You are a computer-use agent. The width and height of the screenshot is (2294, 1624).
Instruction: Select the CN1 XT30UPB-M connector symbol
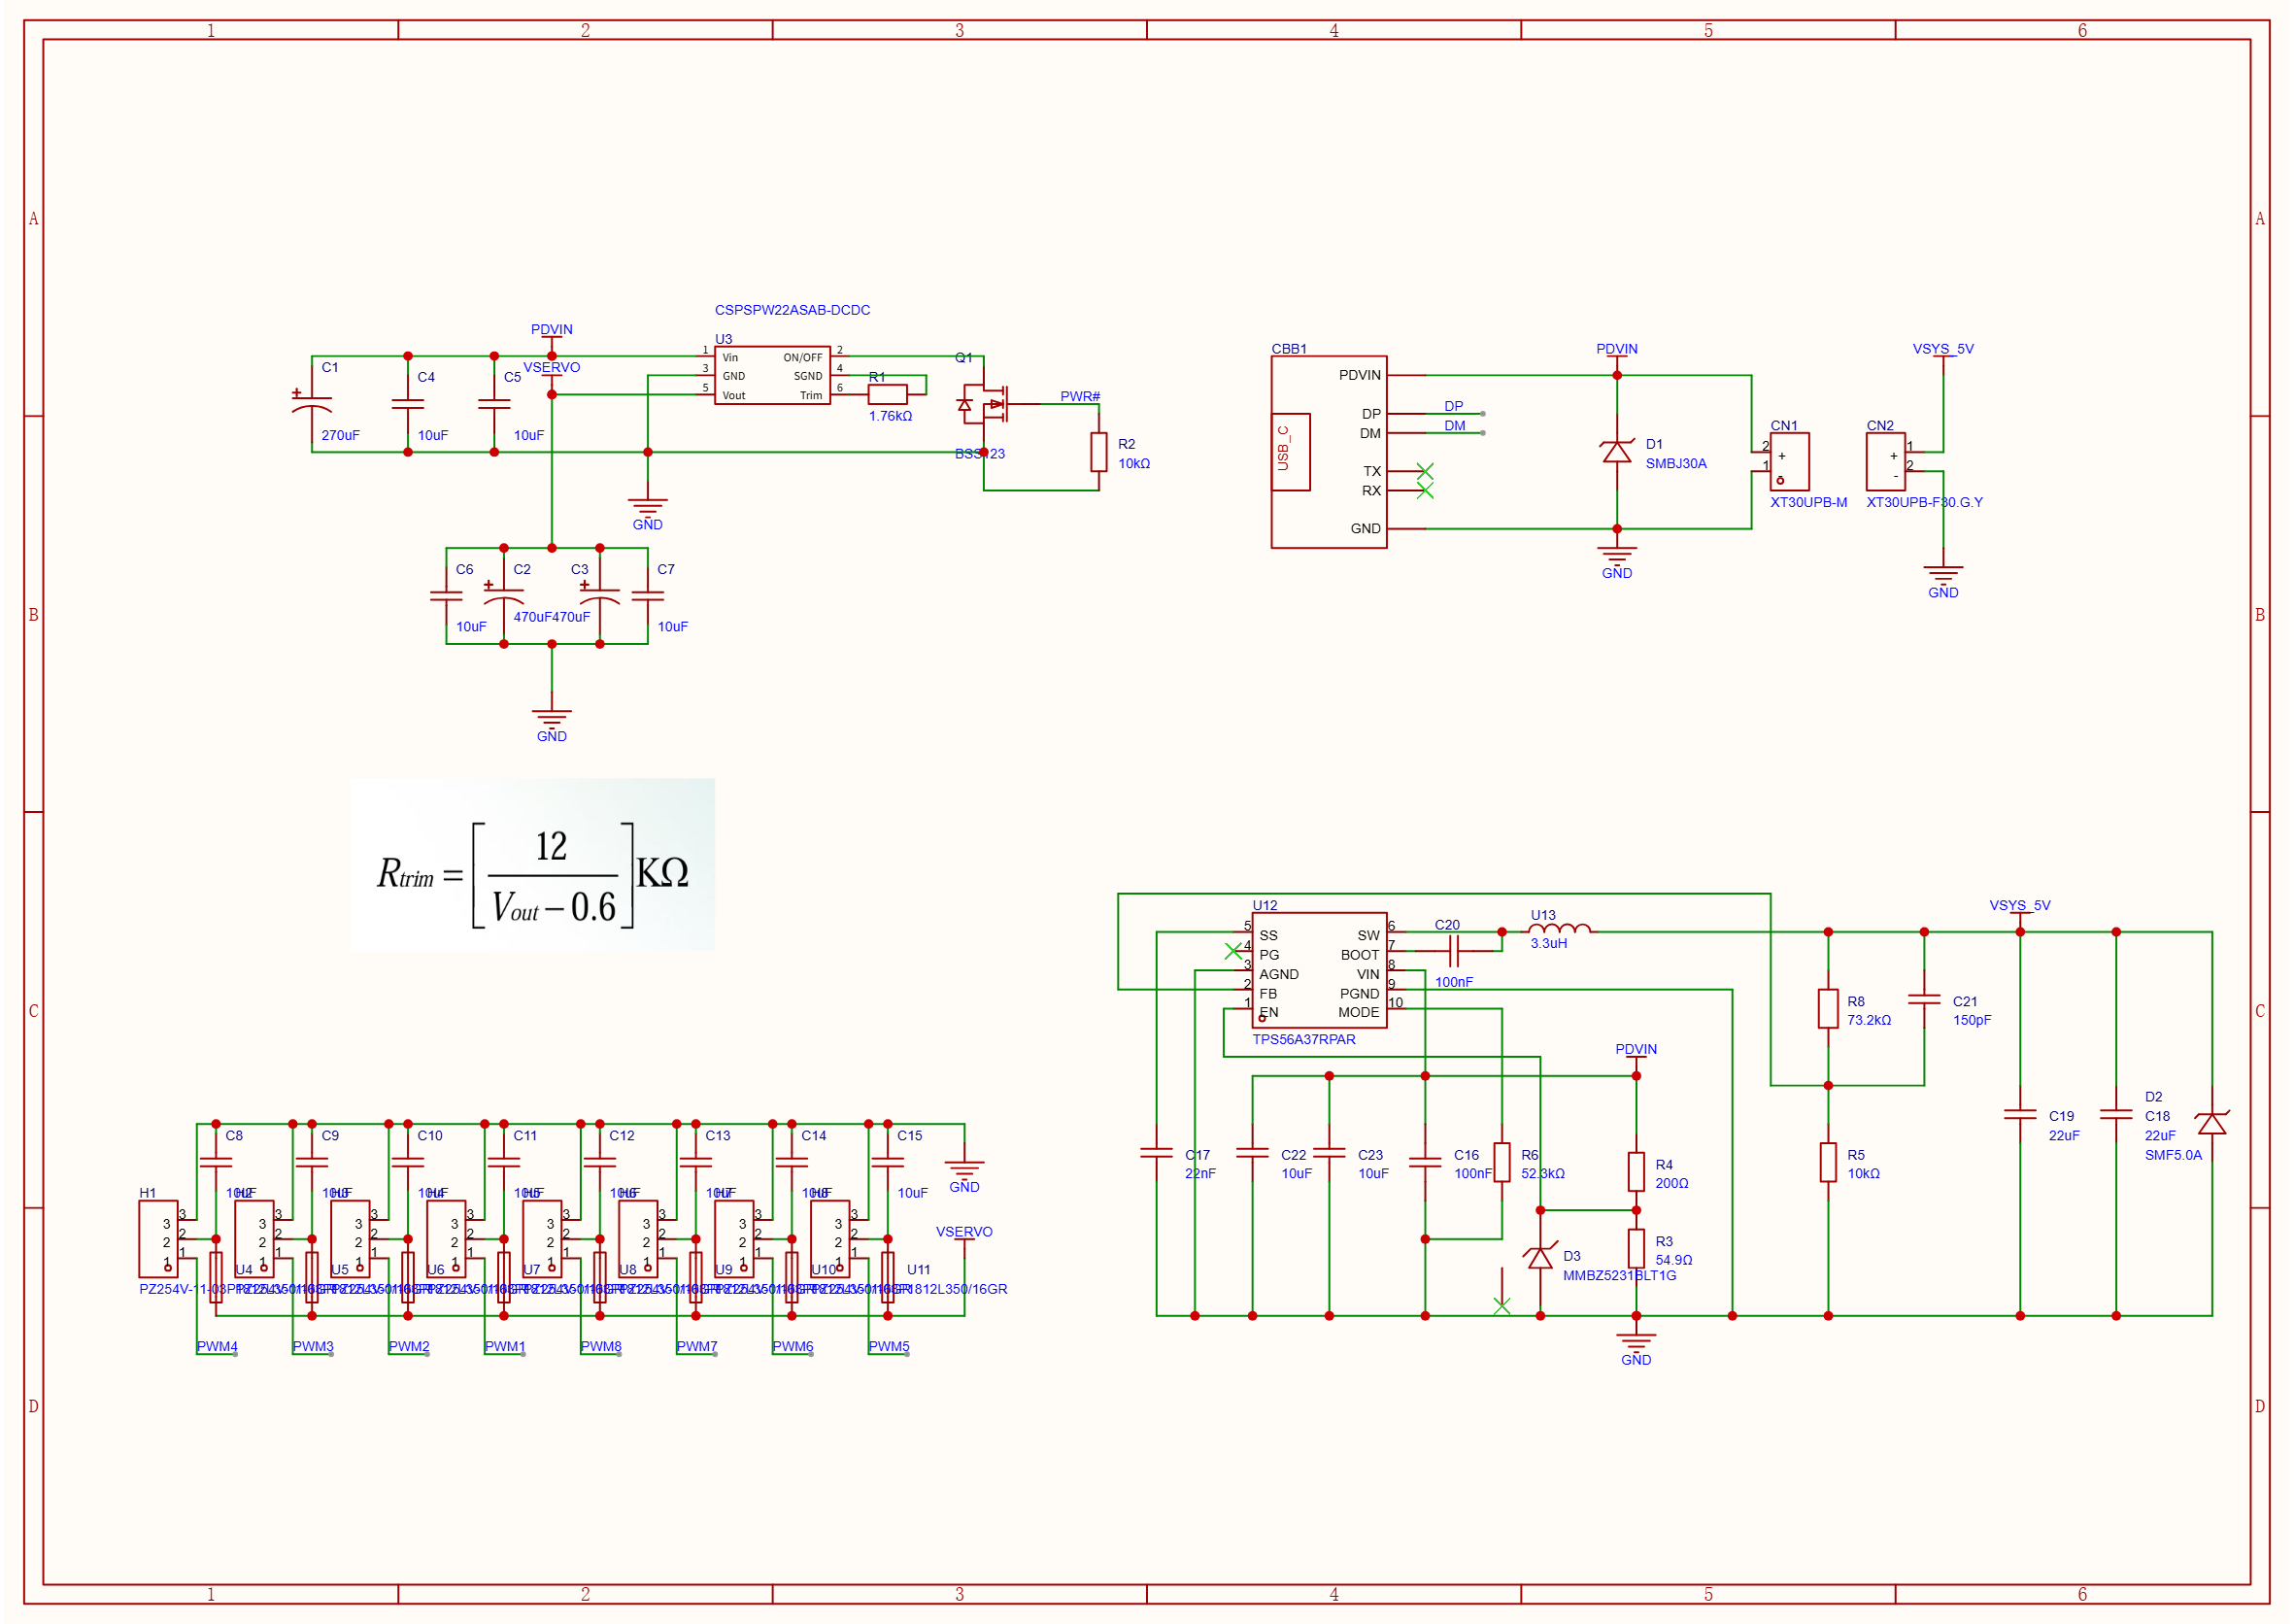[x=1788, y=461]
